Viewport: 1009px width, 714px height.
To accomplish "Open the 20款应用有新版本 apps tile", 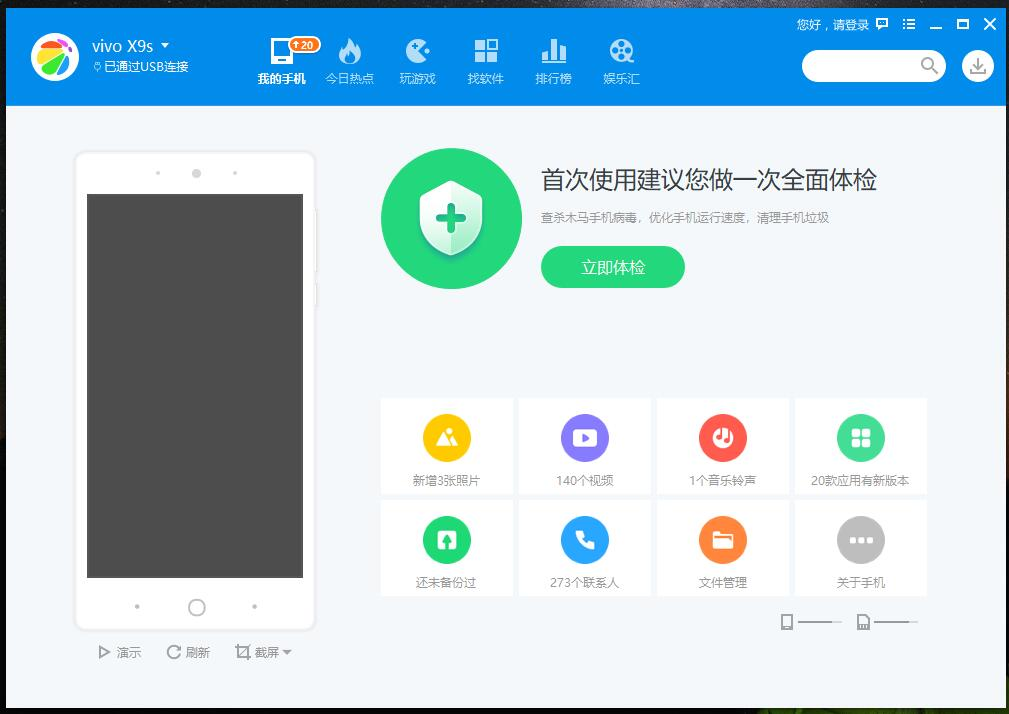I will click(861, 446).
